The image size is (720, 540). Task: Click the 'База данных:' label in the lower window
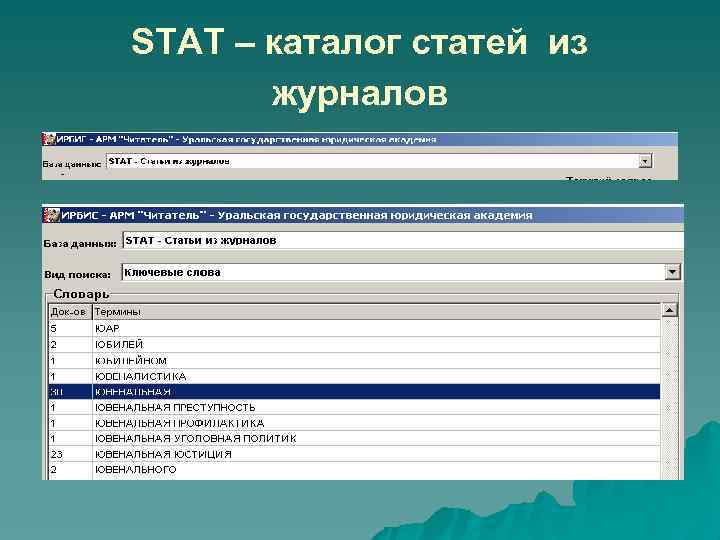[x=80, y=243]
